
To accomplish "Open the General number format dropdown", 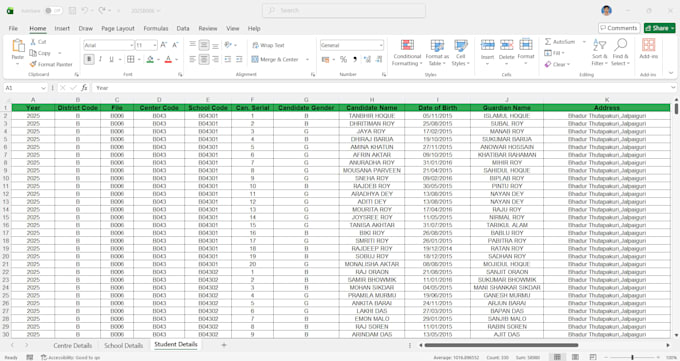I will (381, 45).
